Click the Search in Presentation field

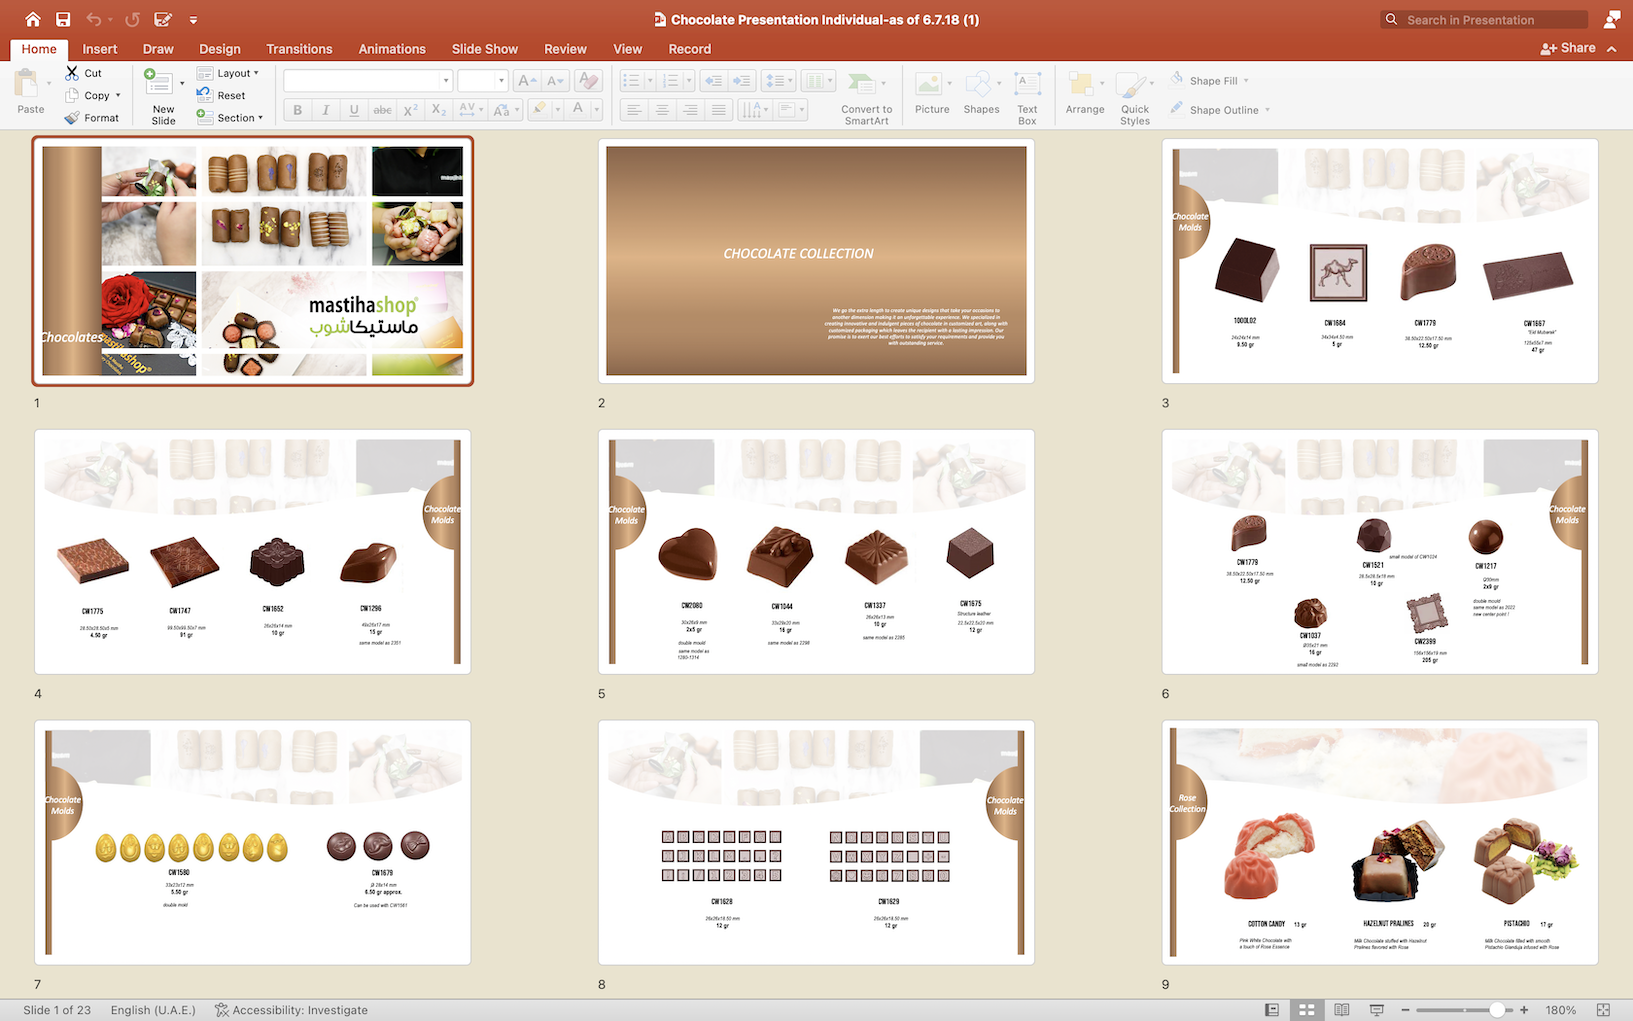[x=1485, y=20]
